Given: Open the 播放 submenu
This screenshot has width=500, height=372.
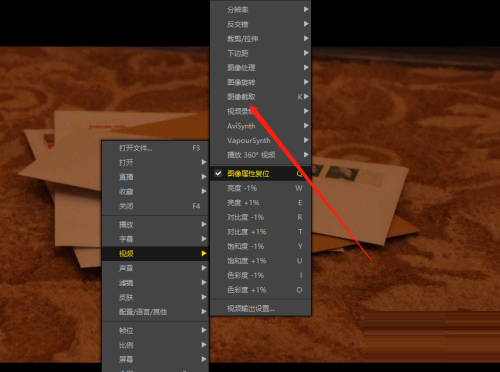Looking at the screenshot, I should click(155, 224).
